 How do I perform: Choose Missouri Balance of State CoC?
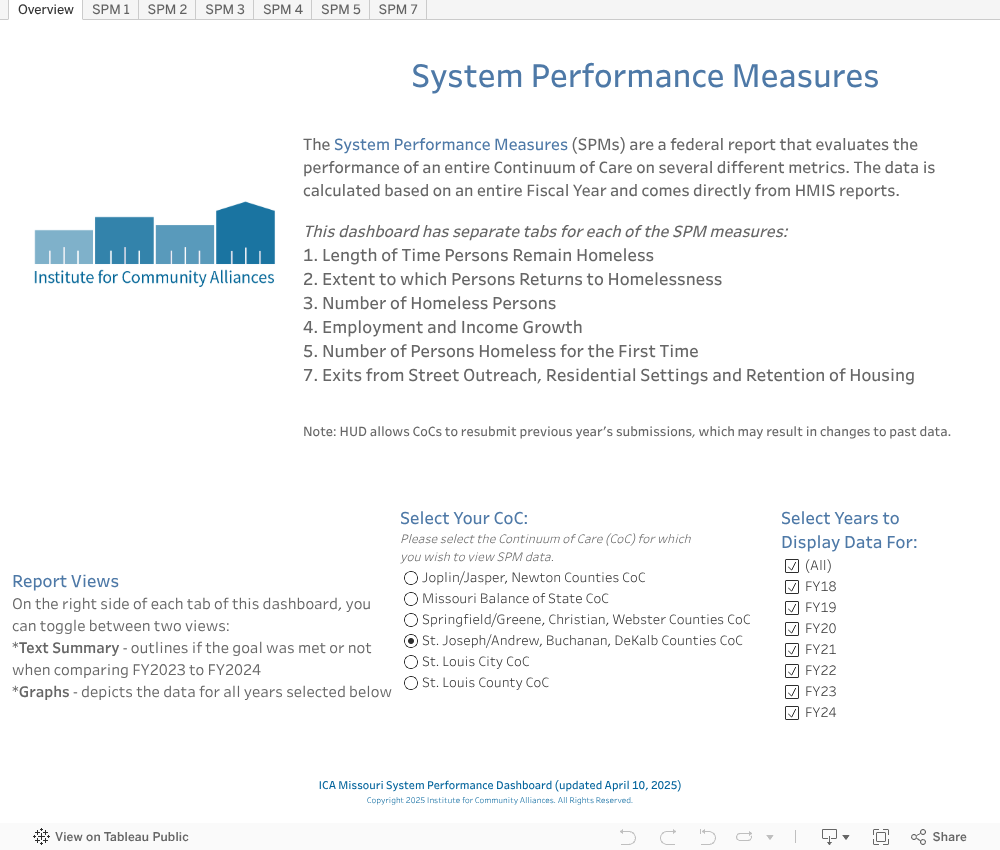point(411,599)
